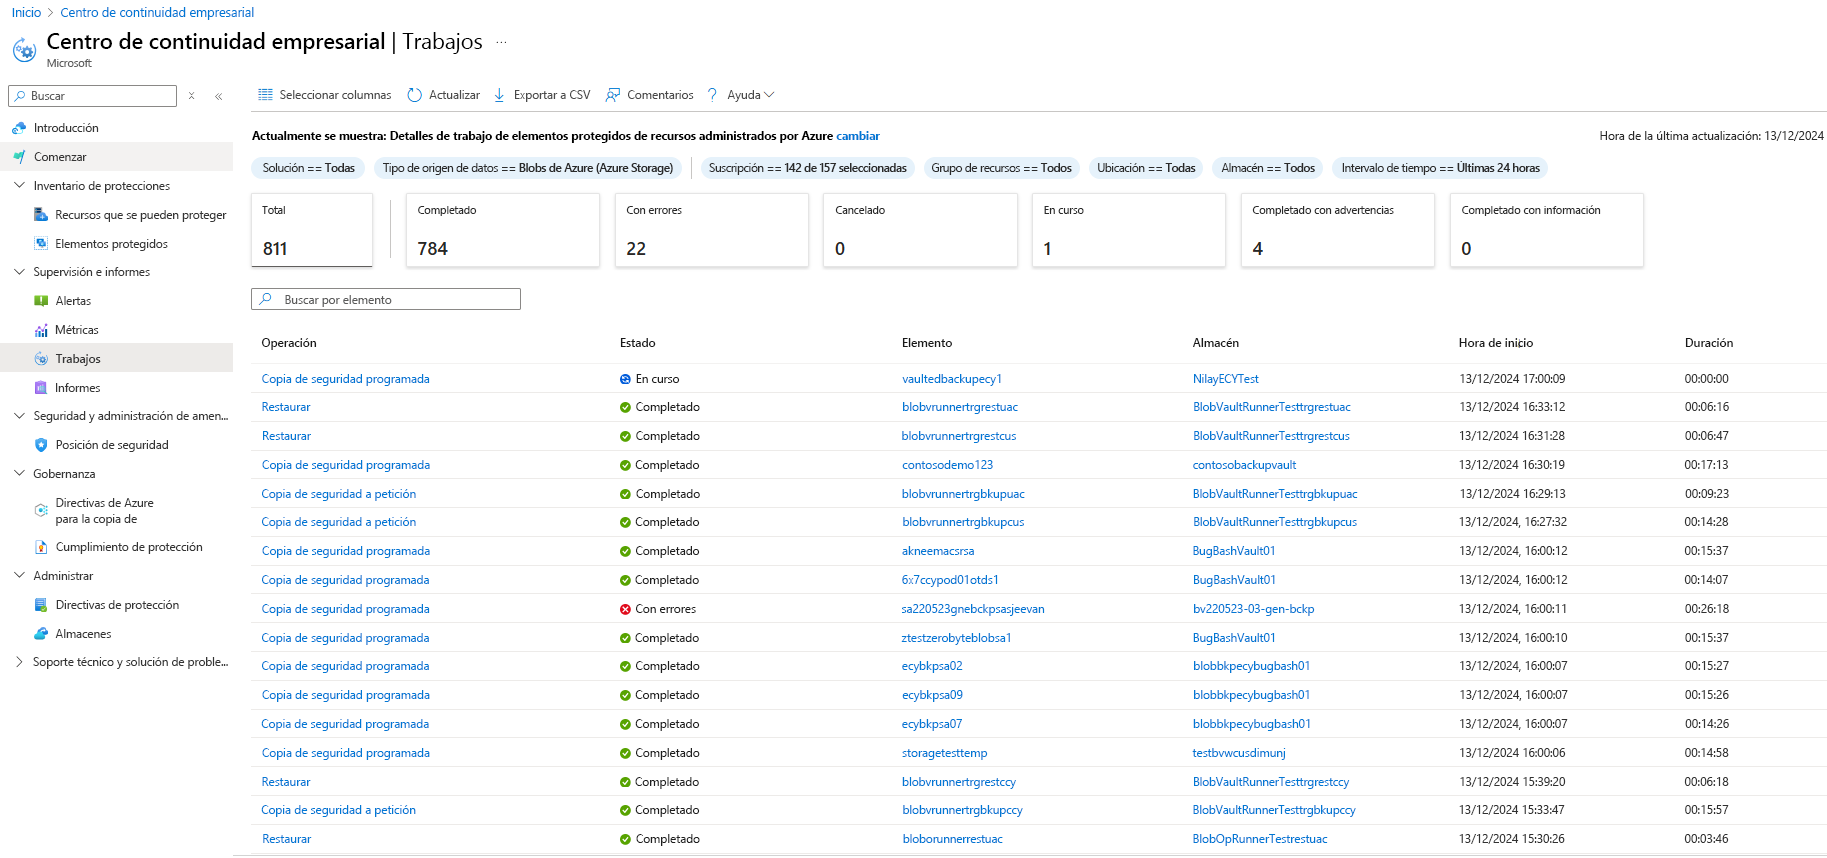Click the red Con errores status icon
The width and height of the screenshot is (1827, 858).
coord(625,609)
